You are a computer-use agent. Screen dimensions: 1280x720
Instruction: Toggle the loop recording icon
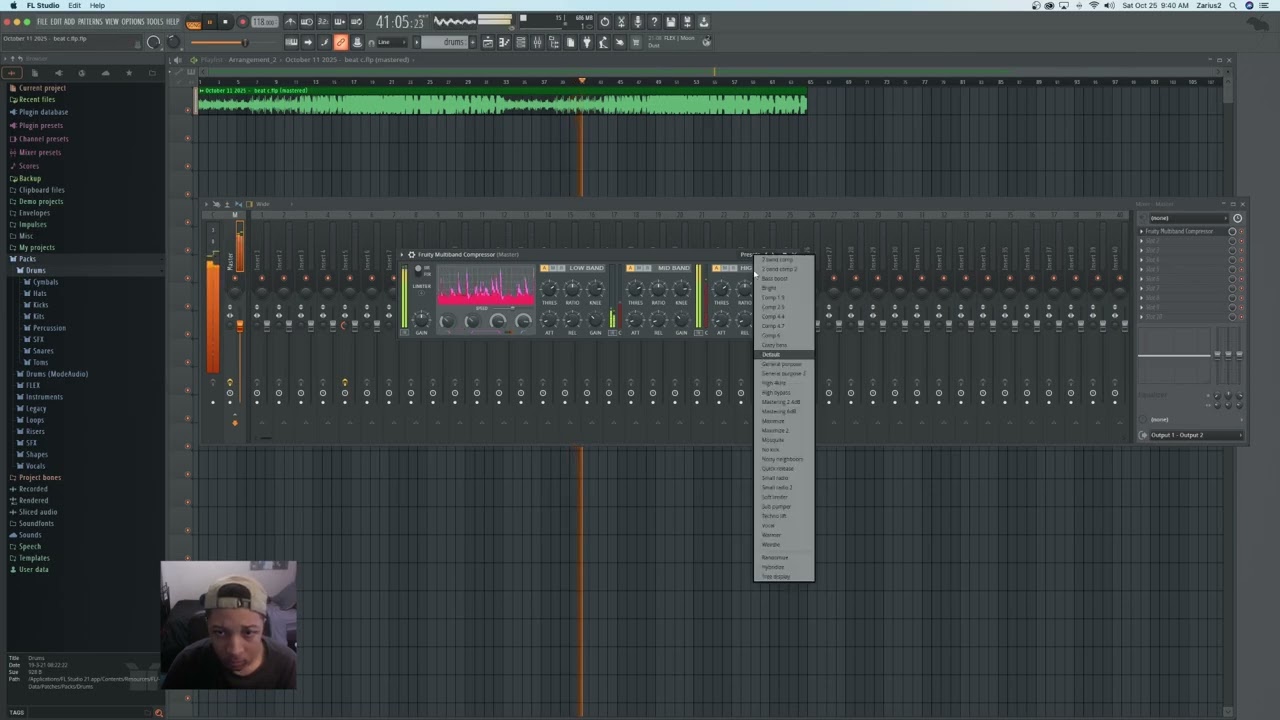click(x=356, y=21)
